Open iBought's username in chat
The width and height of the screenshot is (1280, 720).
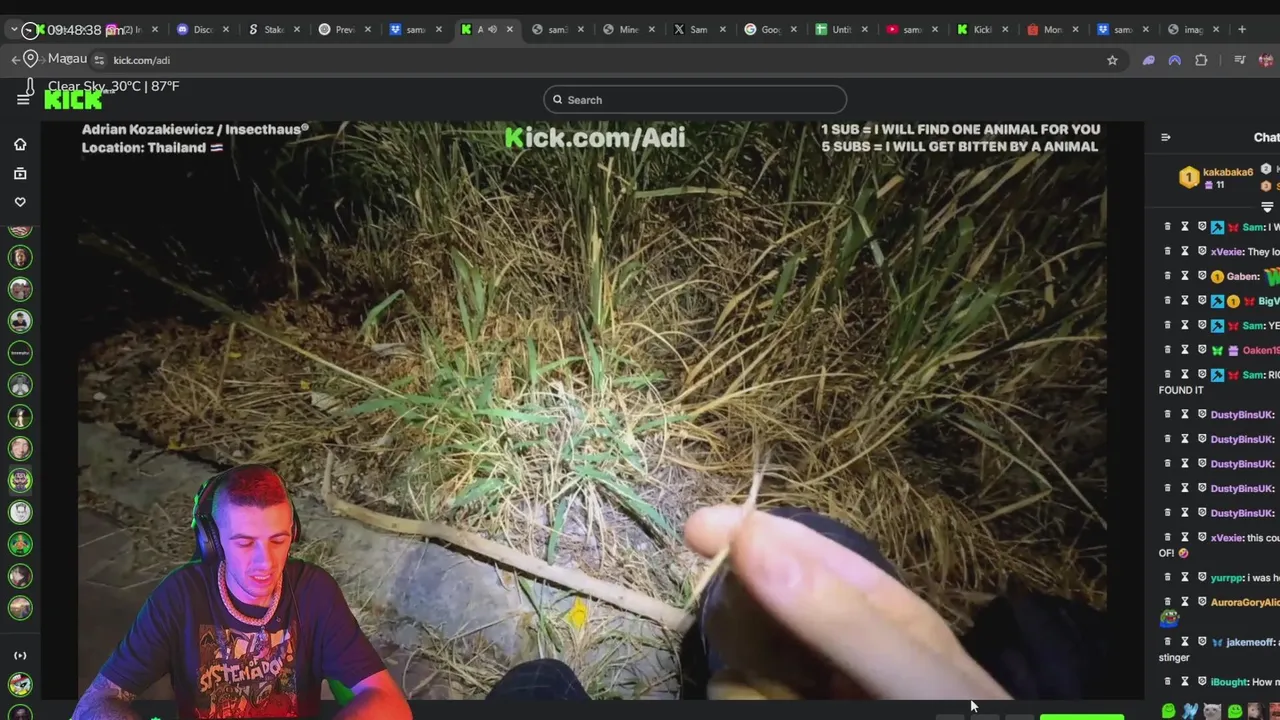[x=1228, y=682]
